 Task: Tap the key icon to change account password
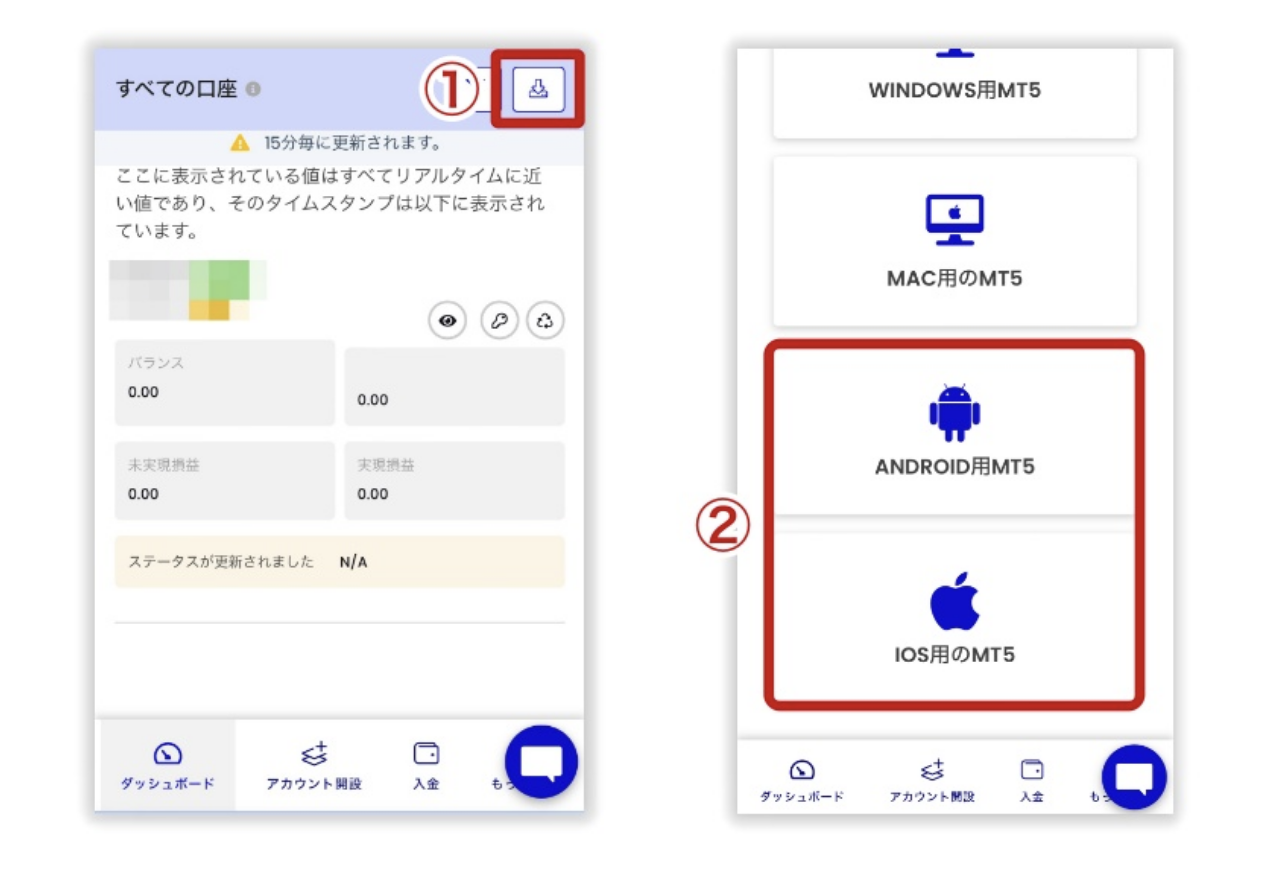[498, 321]
